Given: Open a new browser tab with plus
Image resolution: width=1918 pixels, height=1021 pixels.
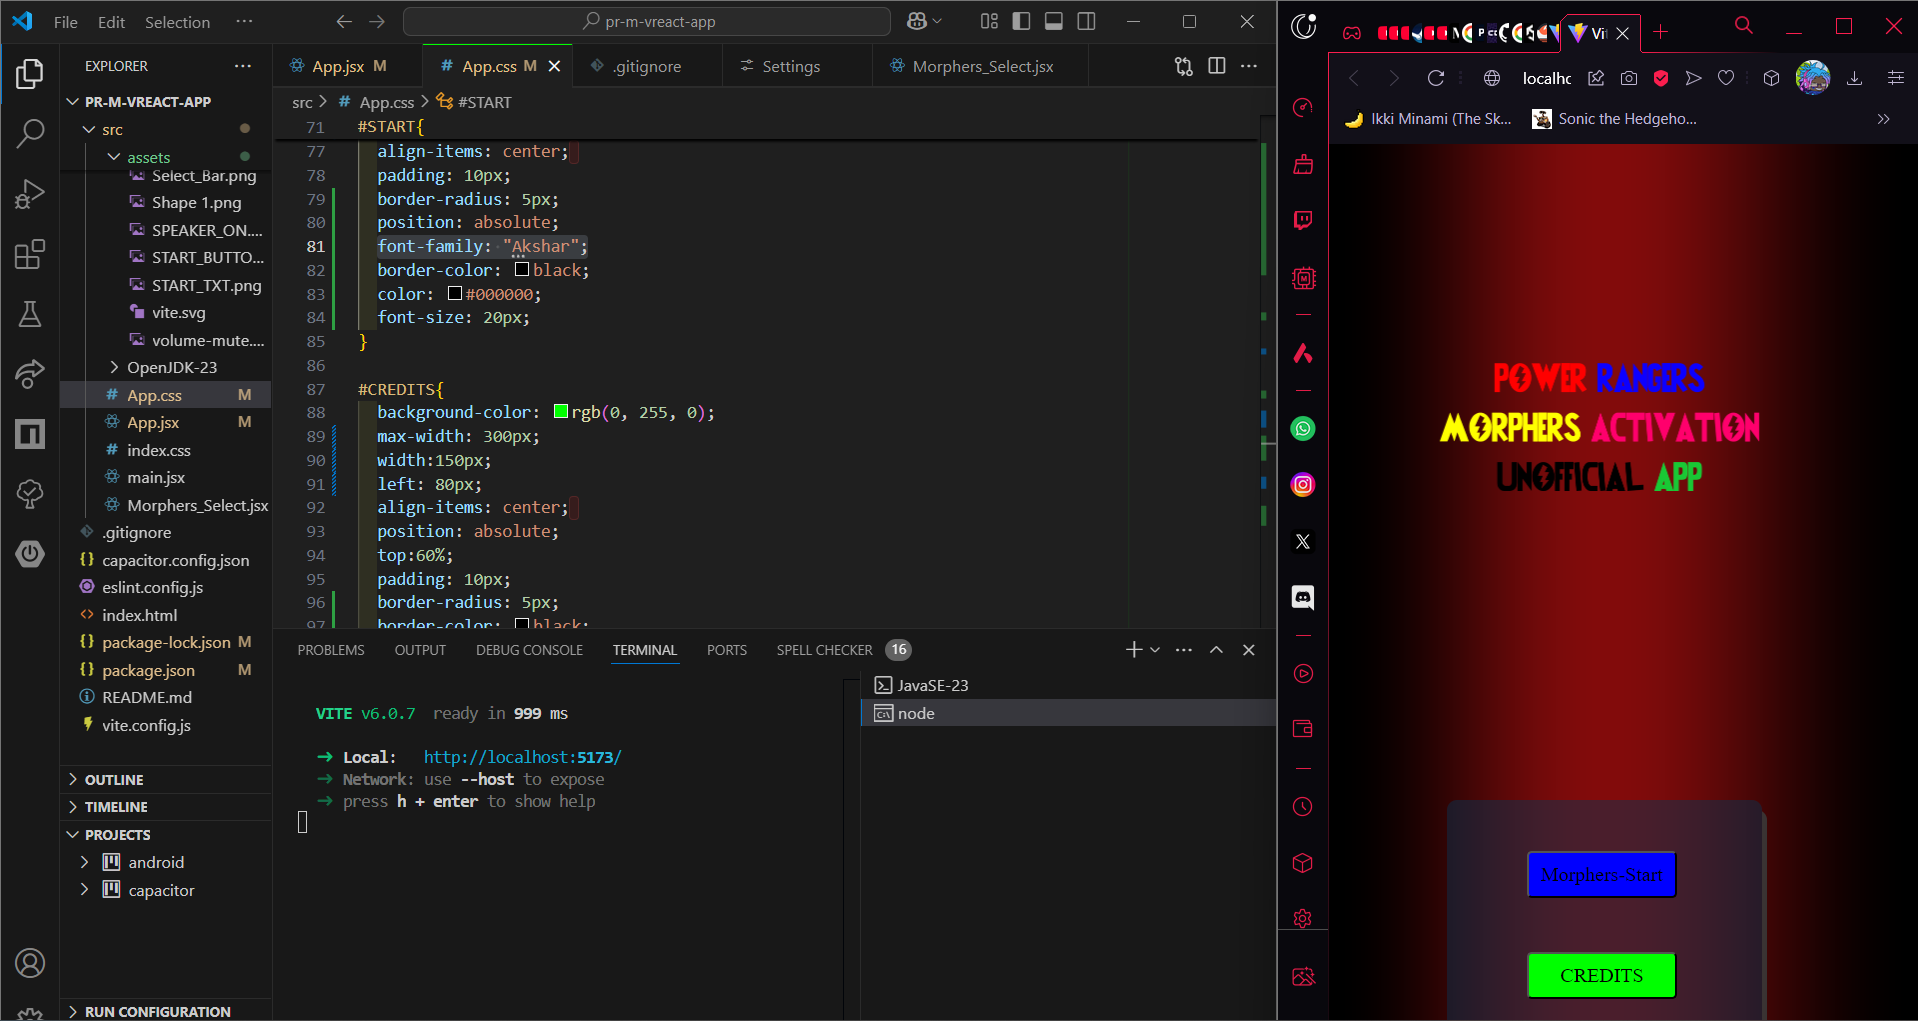Looking at the screenshot, I should click(x=1660, y=32).
